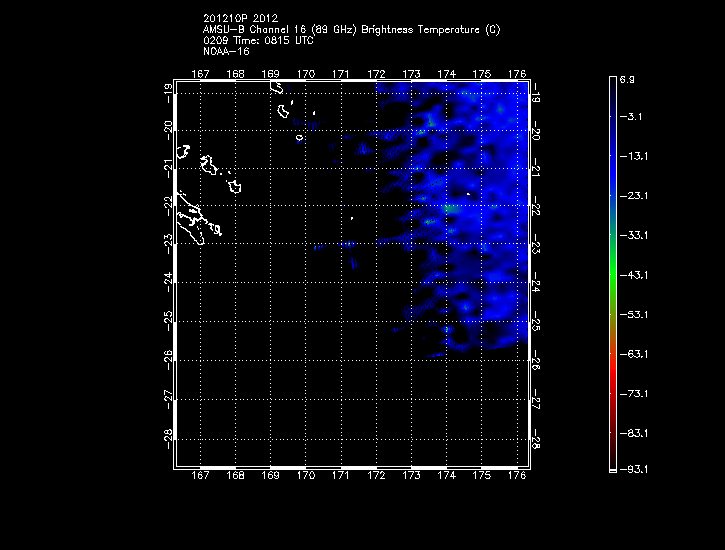Click longitude label 173 on bottom axis
Screen dimensions: 725x550
(410, 475)
